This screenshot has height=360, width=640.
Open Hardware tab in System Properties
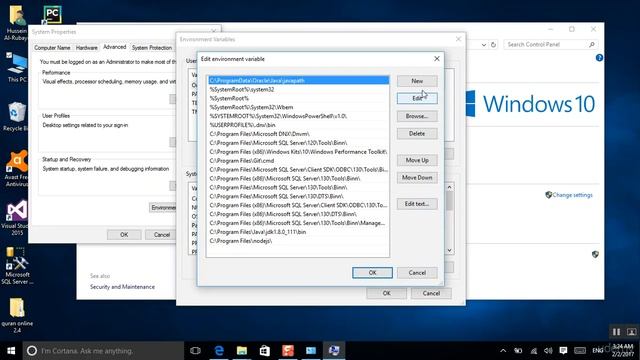point(87,48)
